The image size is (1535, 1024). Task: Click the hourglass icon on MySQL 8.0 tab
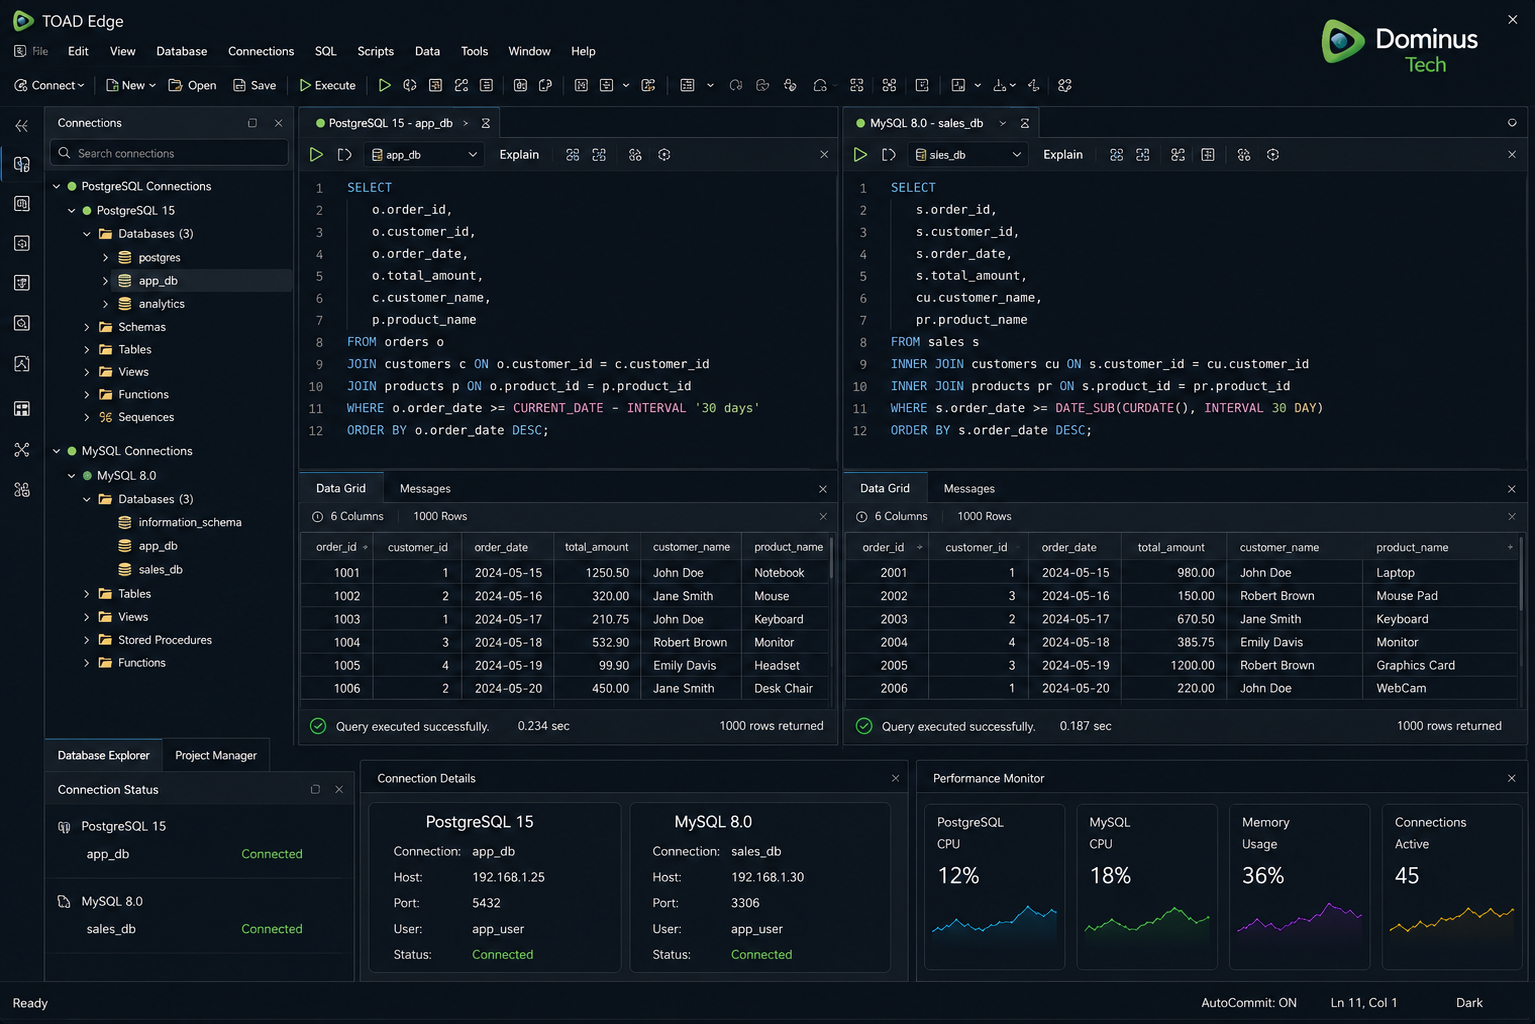(1025, 123)
